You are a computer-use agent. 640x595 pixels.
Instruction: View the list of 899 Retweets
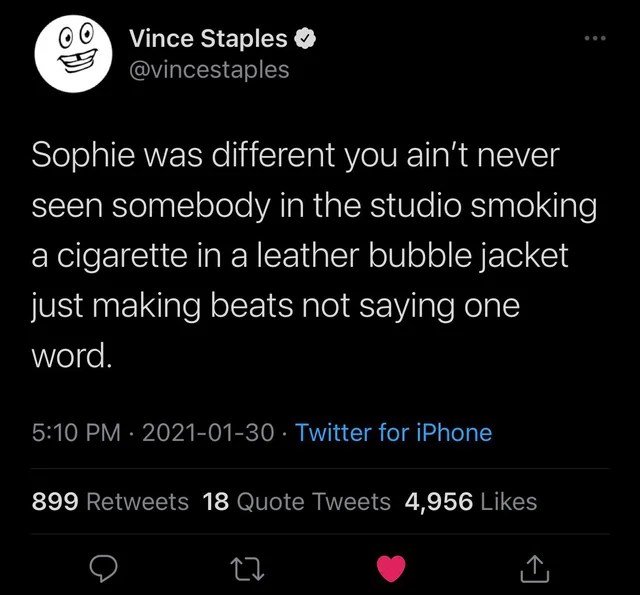click(x=110, y=501)
